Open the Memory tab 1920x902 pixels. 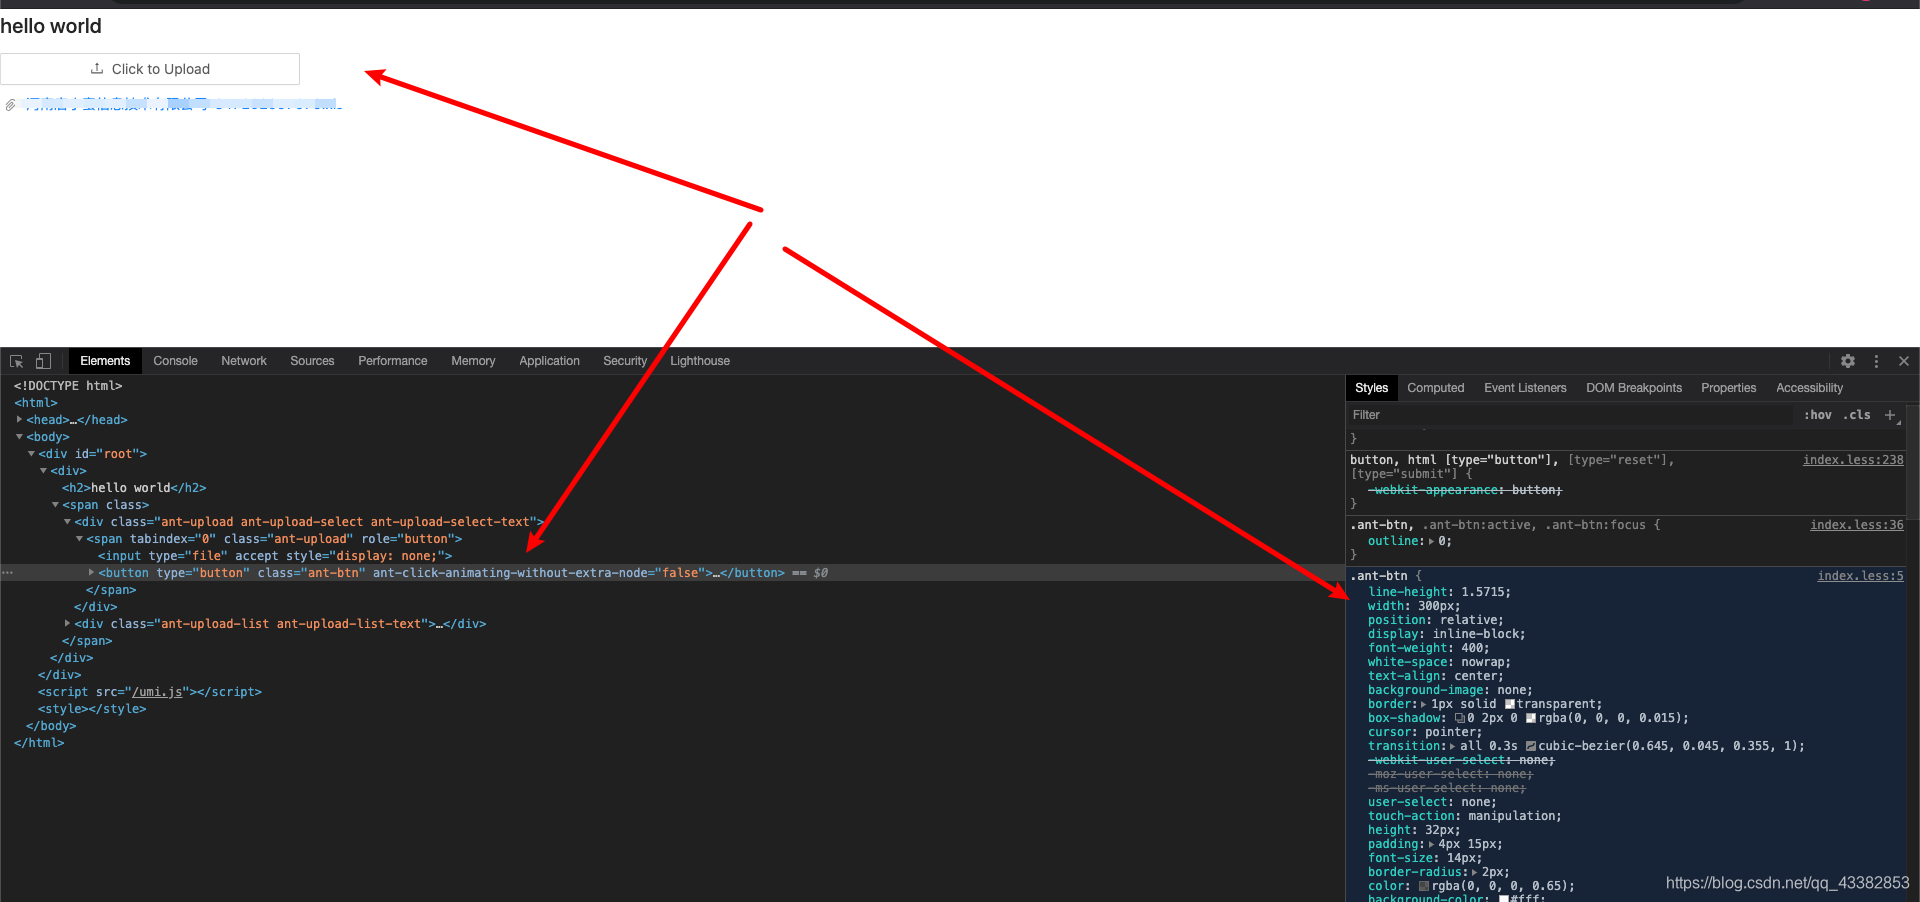pos(473,361)
